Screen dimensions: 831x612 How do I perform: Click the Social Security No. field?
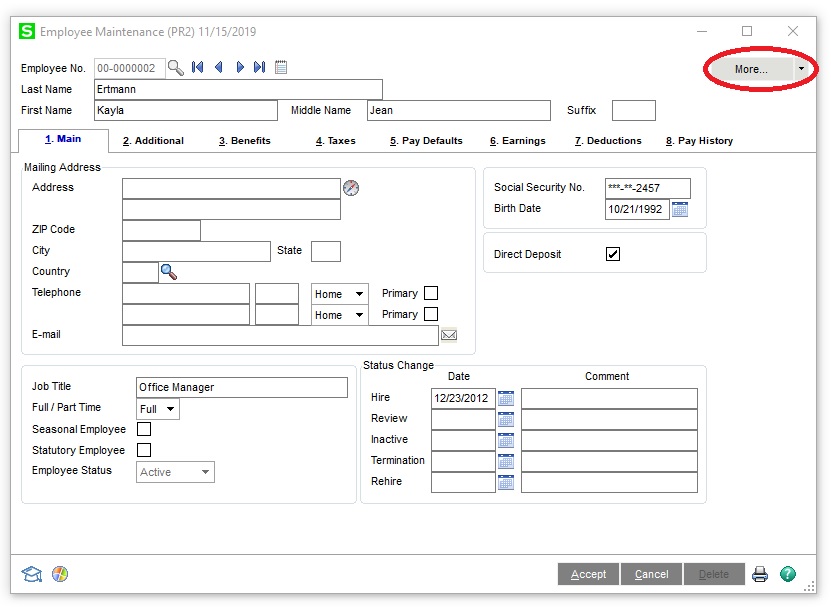(648, 188)
